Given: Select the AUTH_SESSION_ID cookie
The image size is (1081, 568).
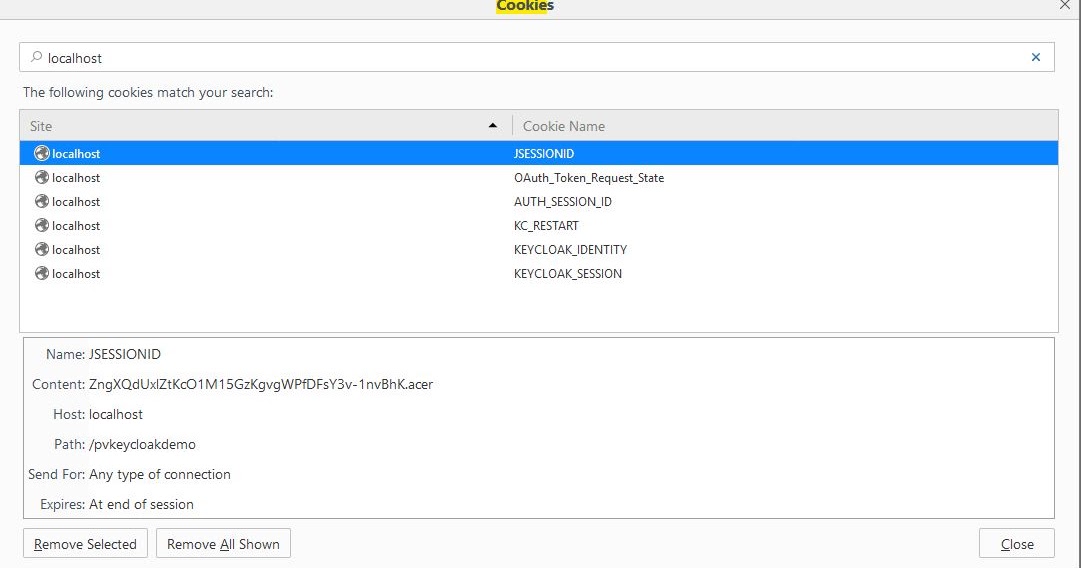Looking at the screenshot, I should pyautogui.click(x=563, y=202).
